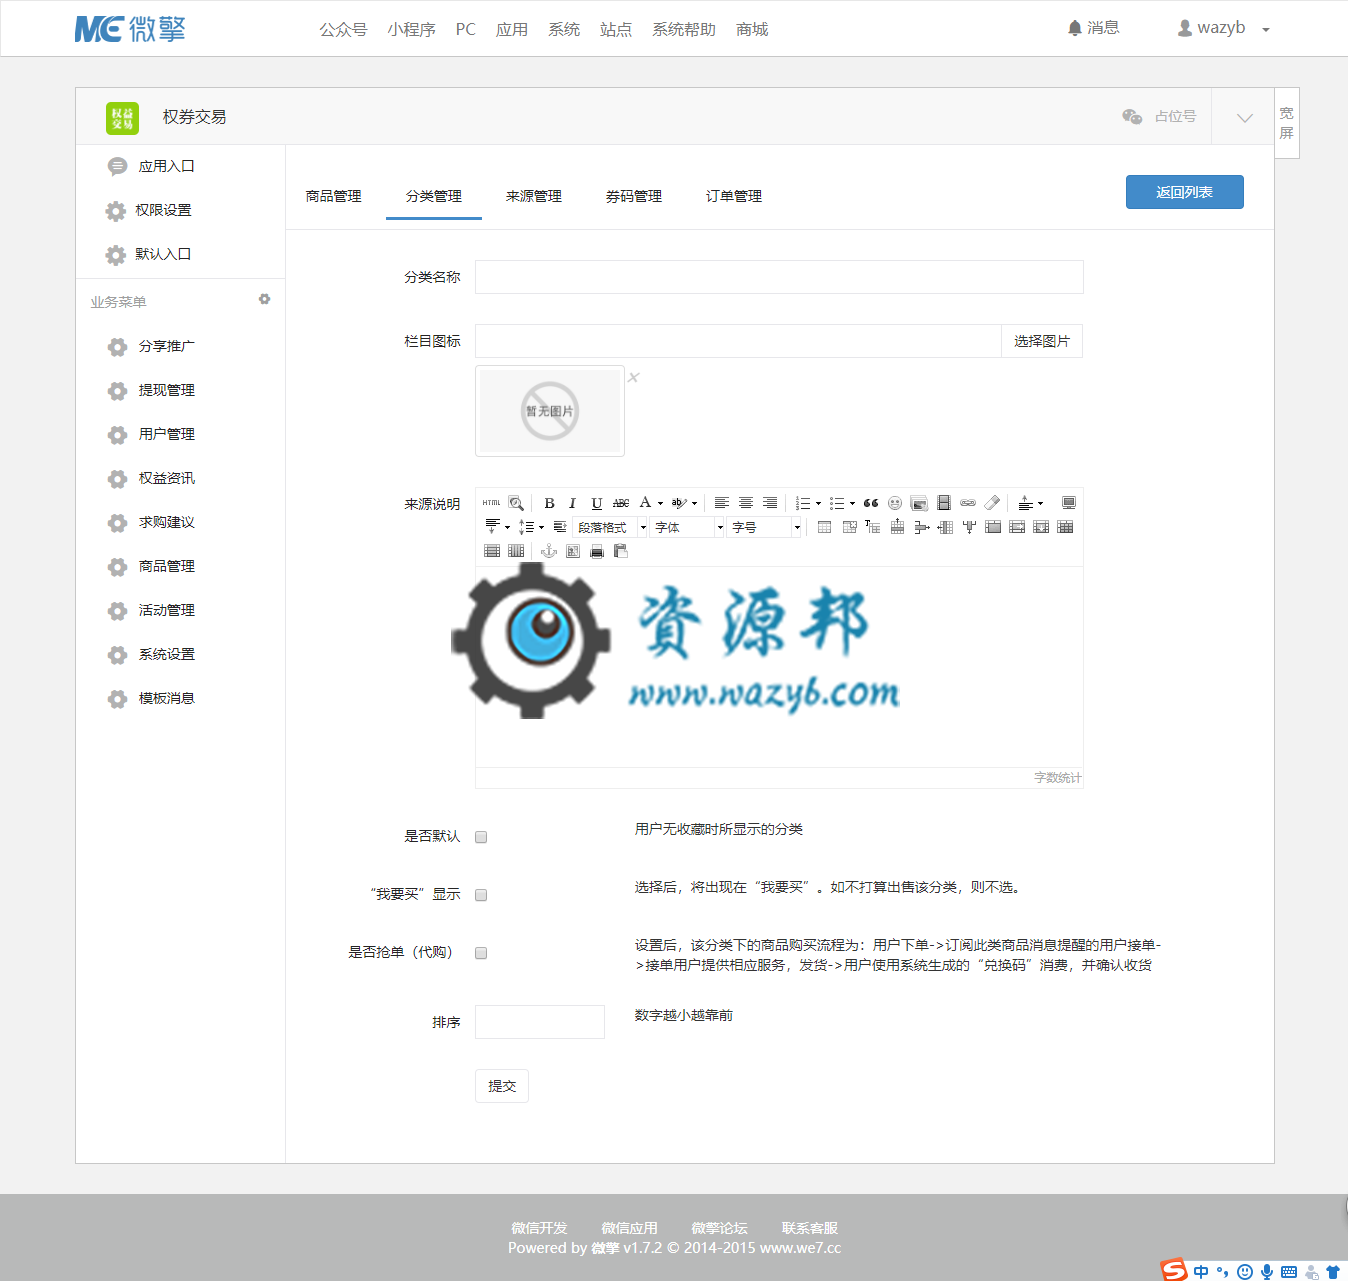The image size is (1348, 1281).
Task: Open 提现管理 in sidebar
Action: (166, 390)
